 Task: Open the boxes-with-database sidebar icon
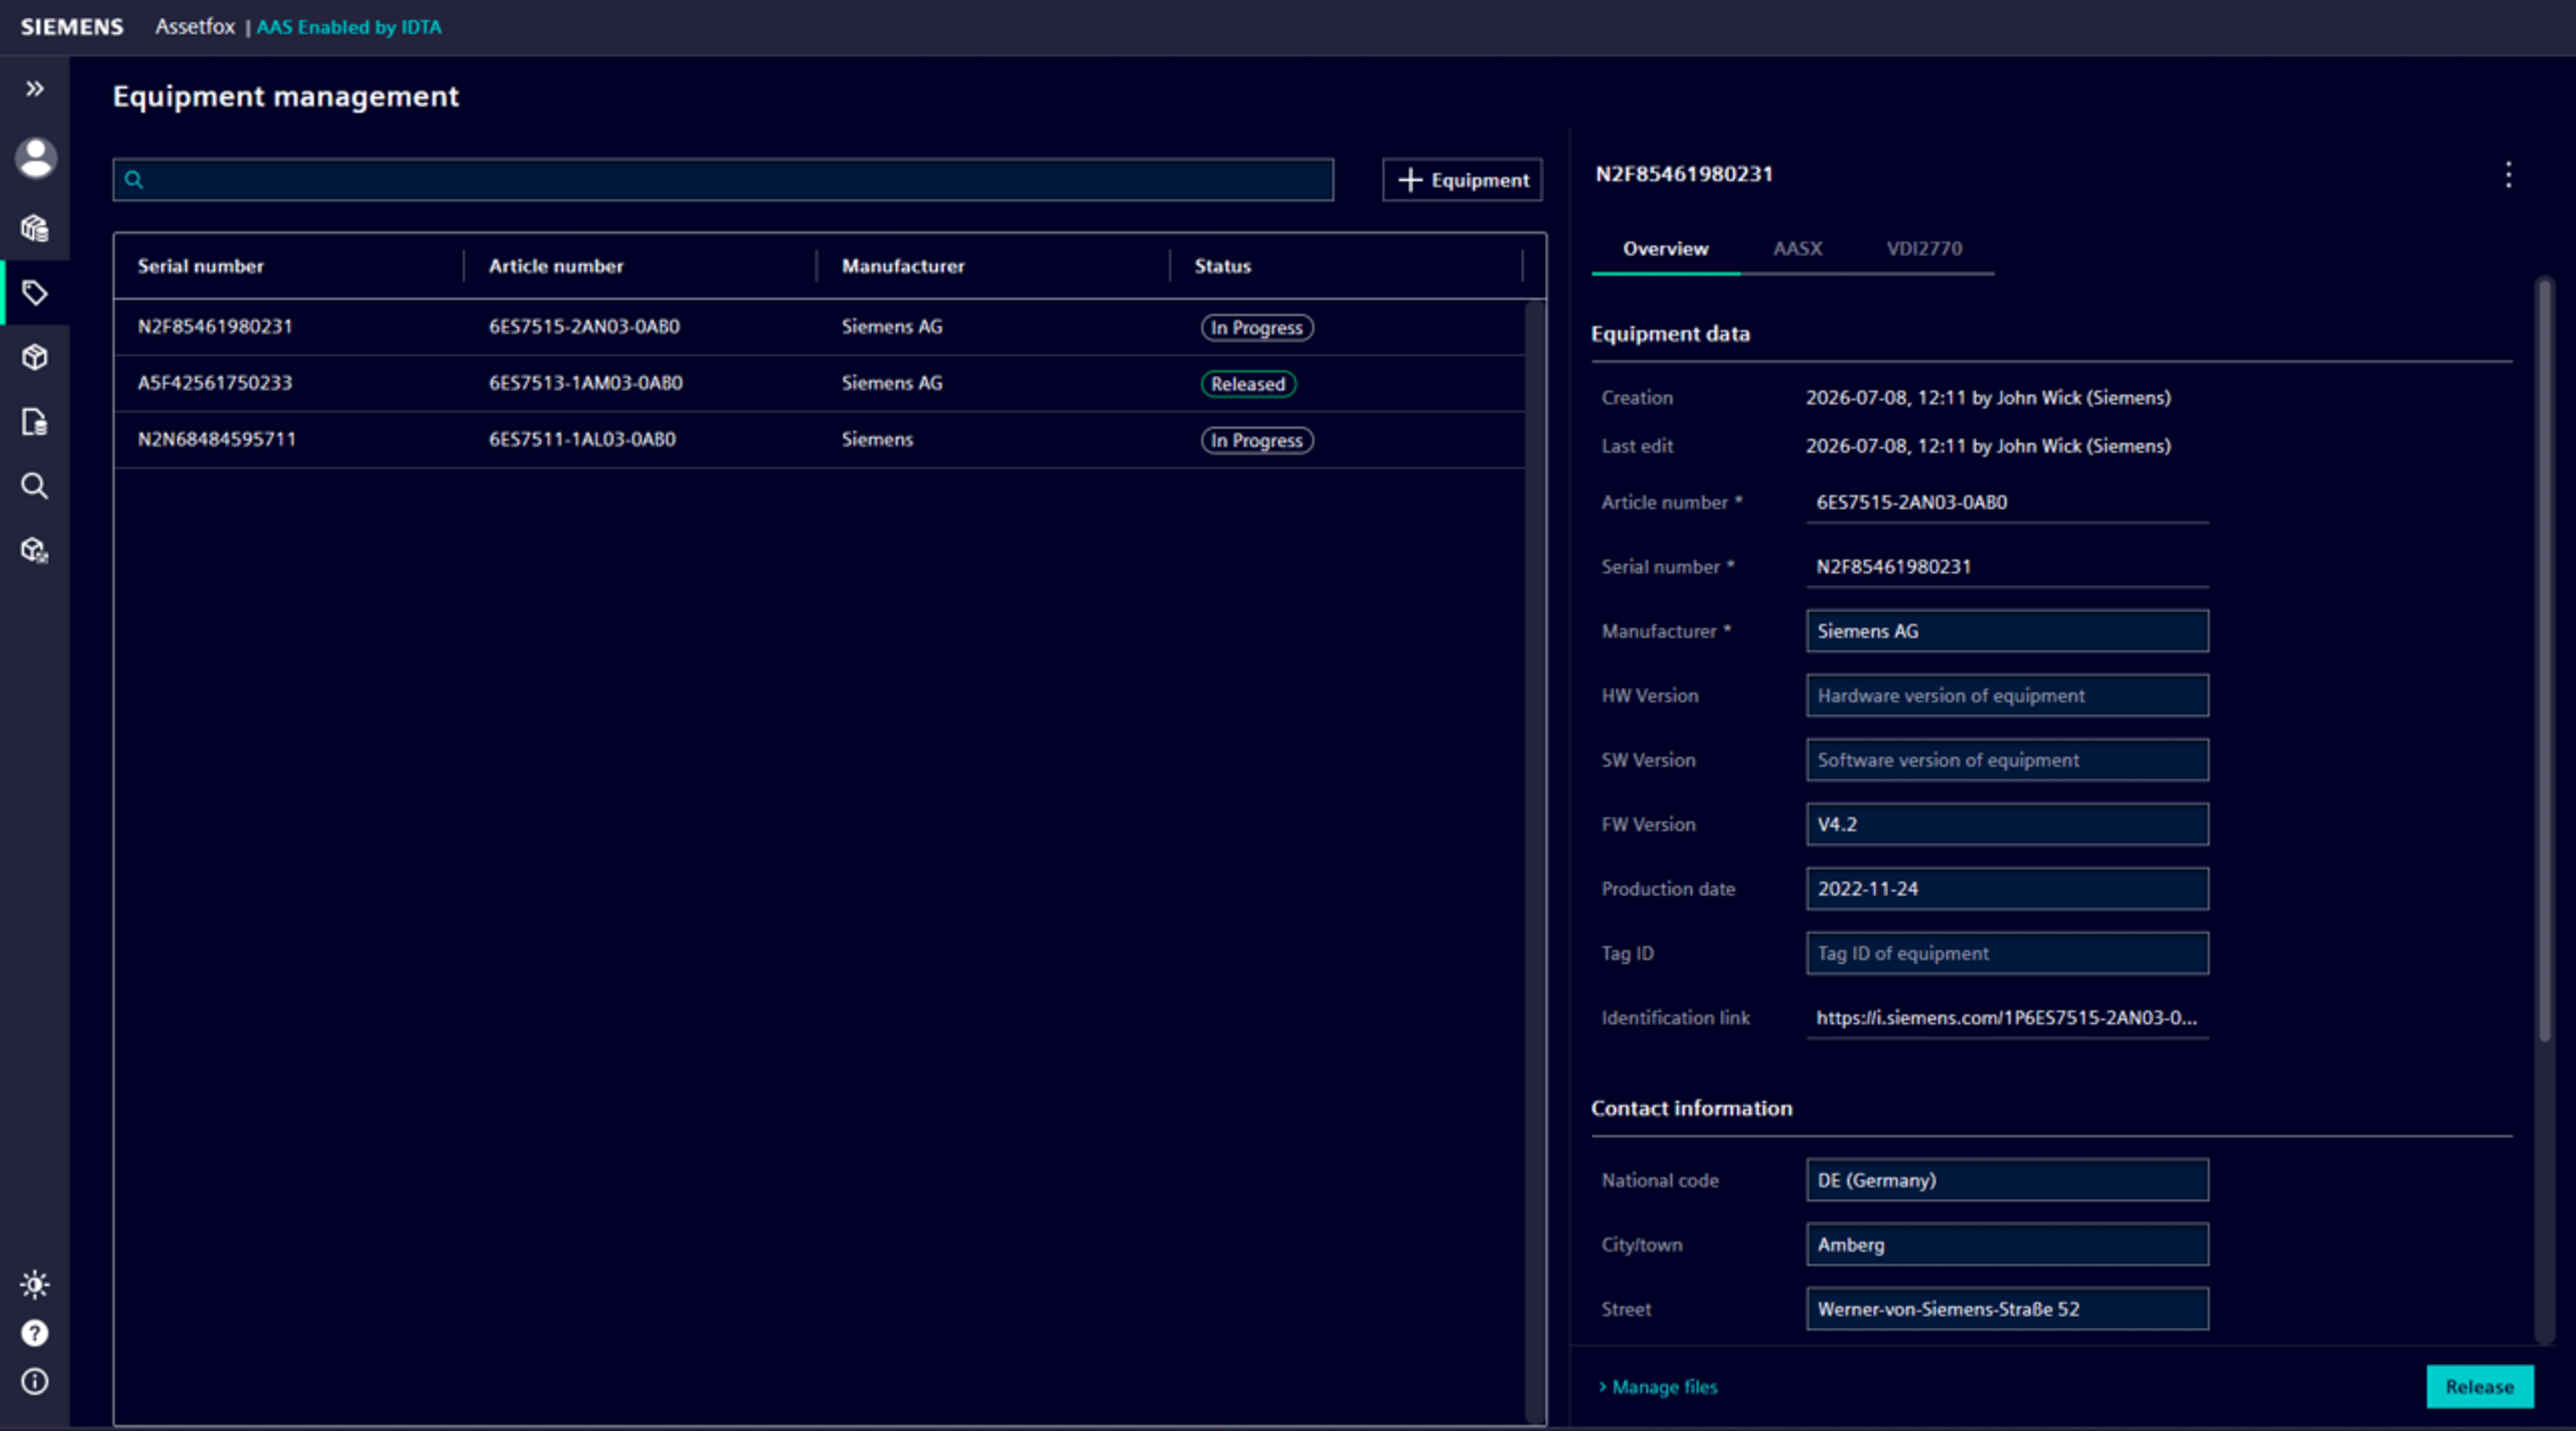coord(35,228)
